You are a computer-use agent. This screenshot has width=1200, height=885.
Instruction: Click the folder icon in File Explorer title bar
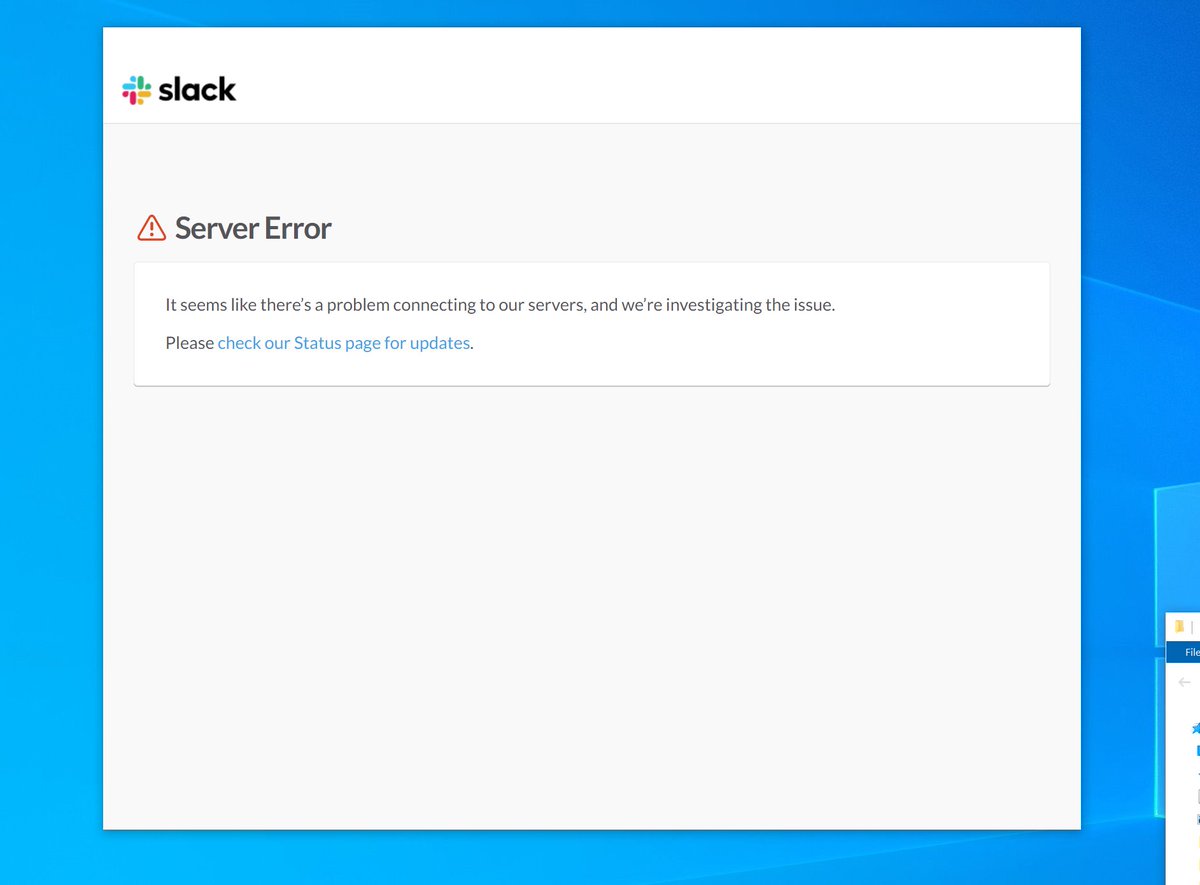pos(1179,626)
